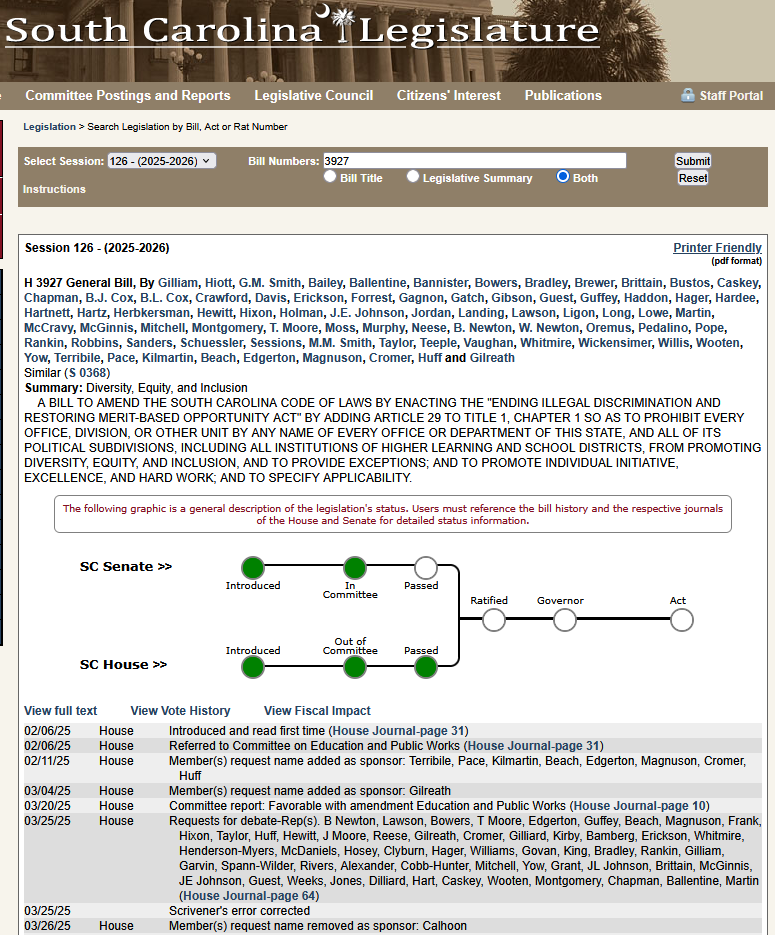This screenshot has width=775, height=935.
Task: Open sponsor Erickson's link
Action: pos(320,298)
